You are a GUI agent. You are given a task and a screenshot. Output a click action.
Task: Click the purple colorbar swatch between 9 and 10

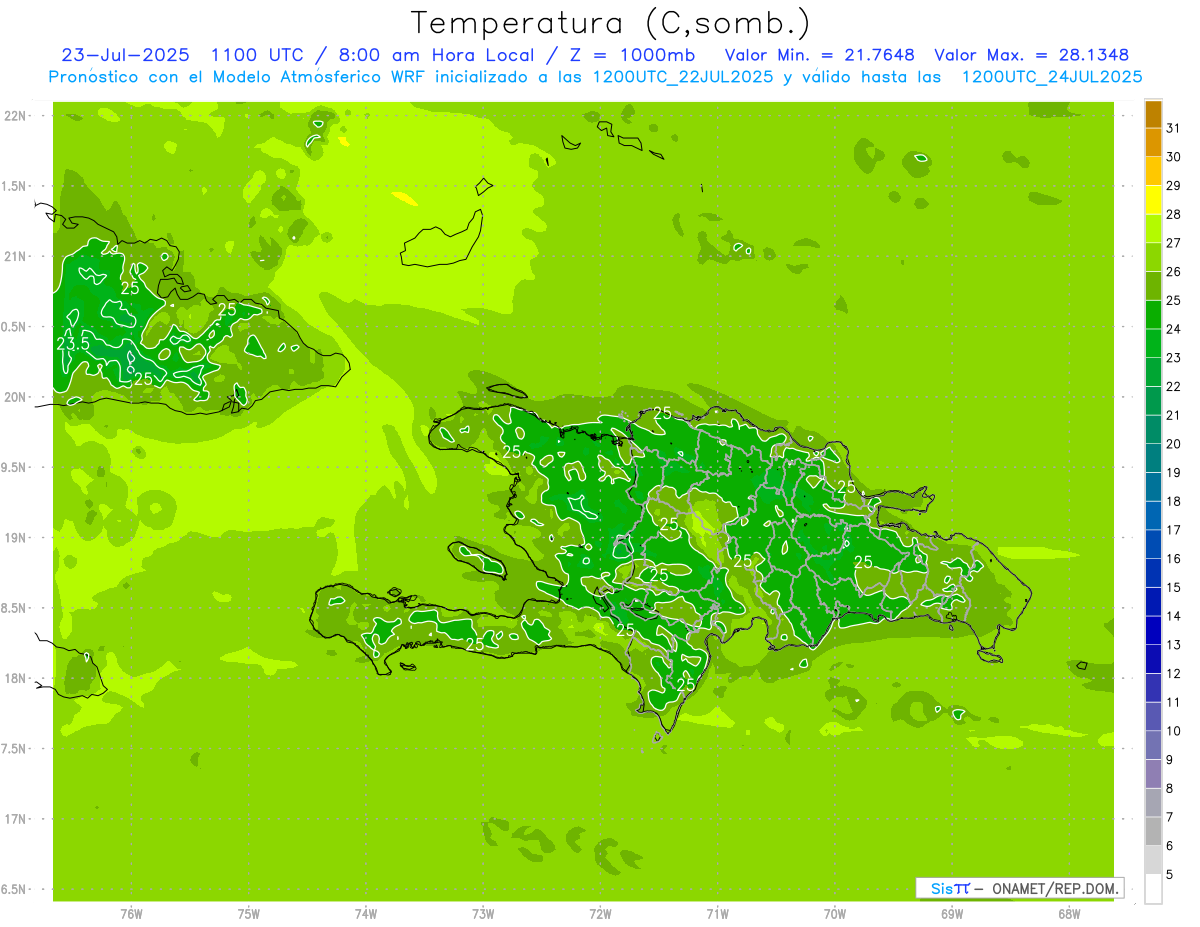pos(1153,745)
